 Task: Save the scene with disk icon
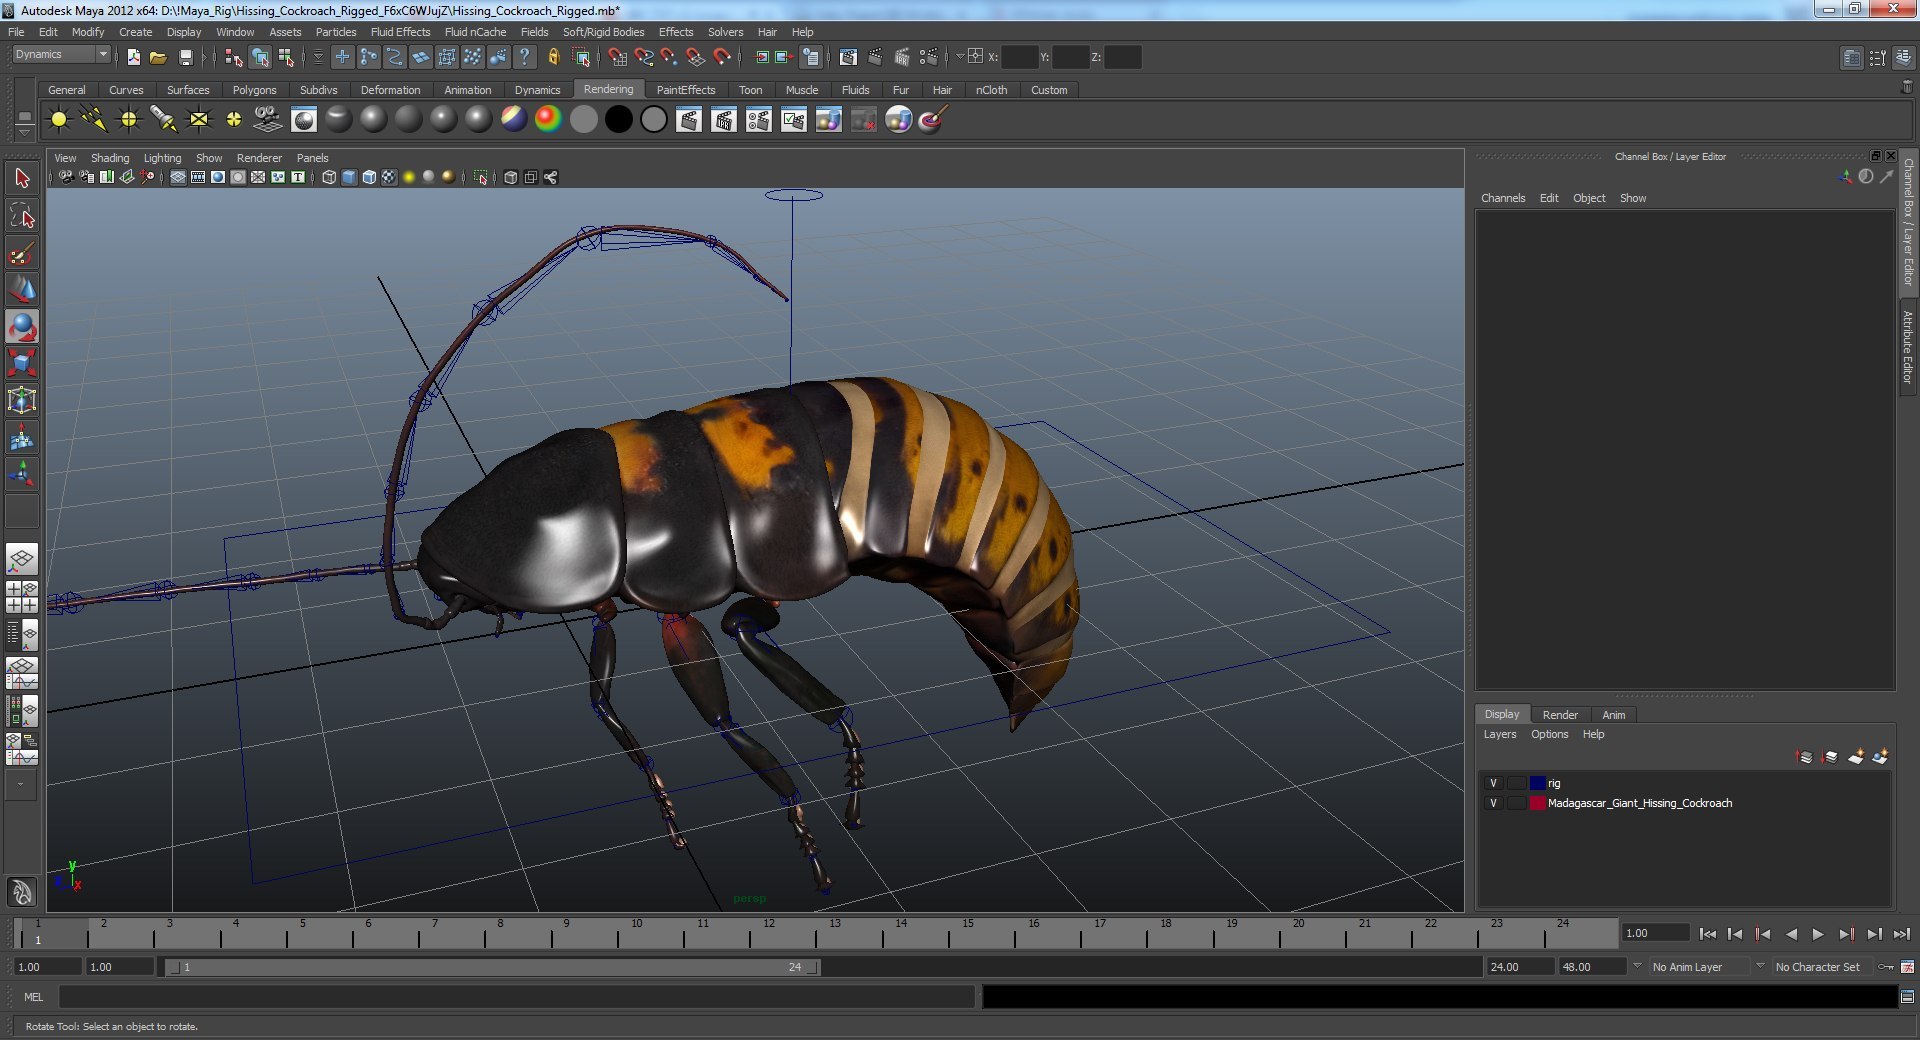pyautogui.click(x=185, y=57)
